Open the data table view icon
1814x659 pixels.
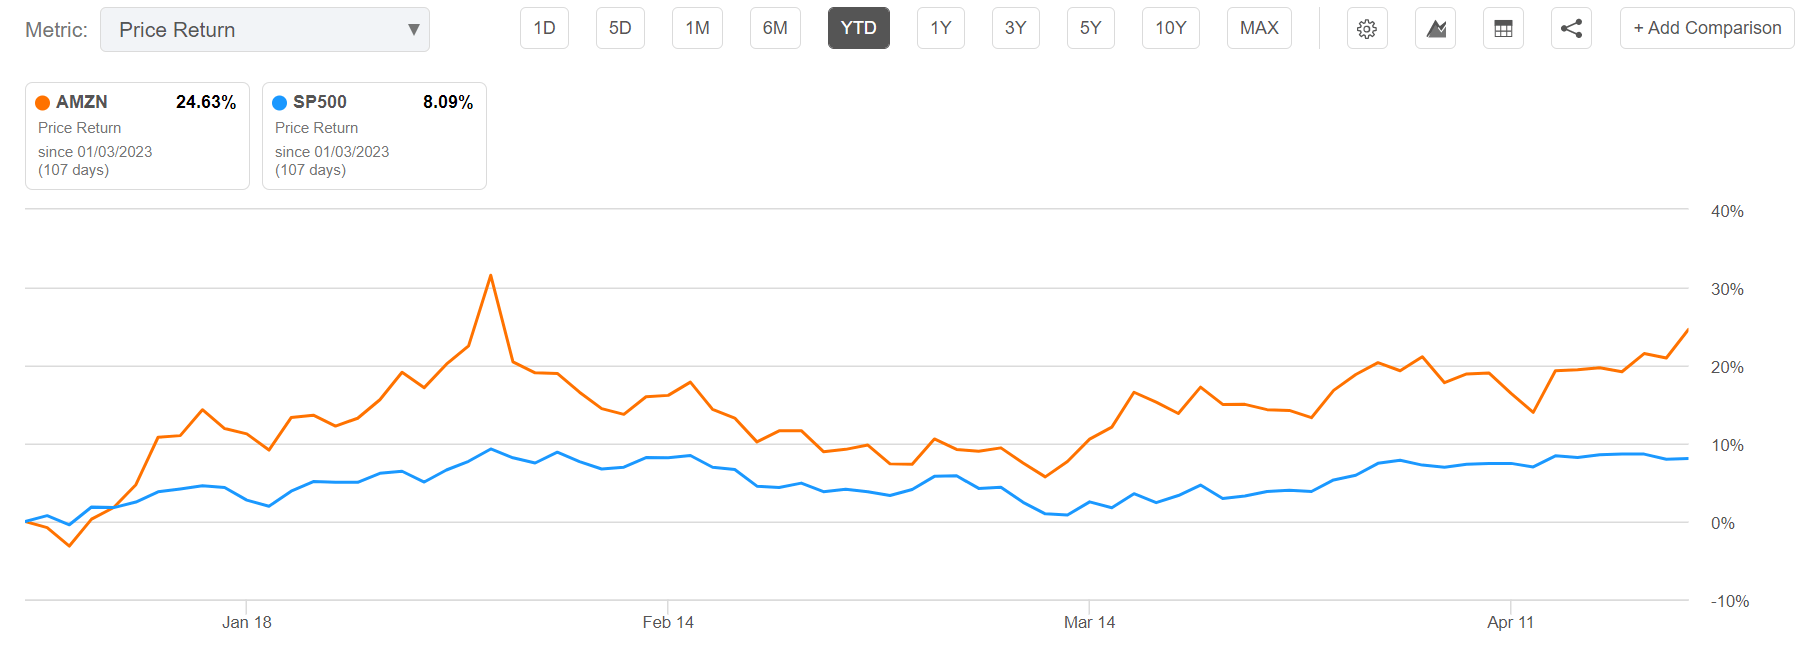1503,28
